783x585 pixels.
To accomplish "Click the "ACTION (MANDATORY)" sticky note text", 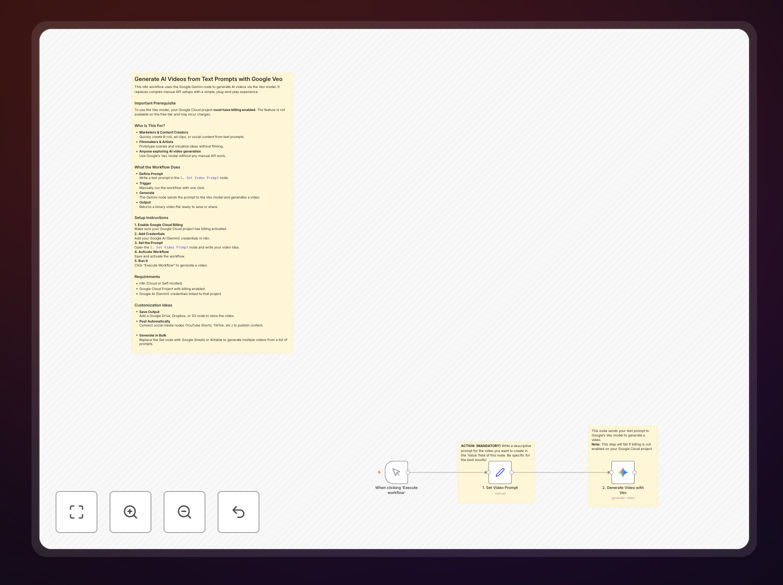I will 496,453.
